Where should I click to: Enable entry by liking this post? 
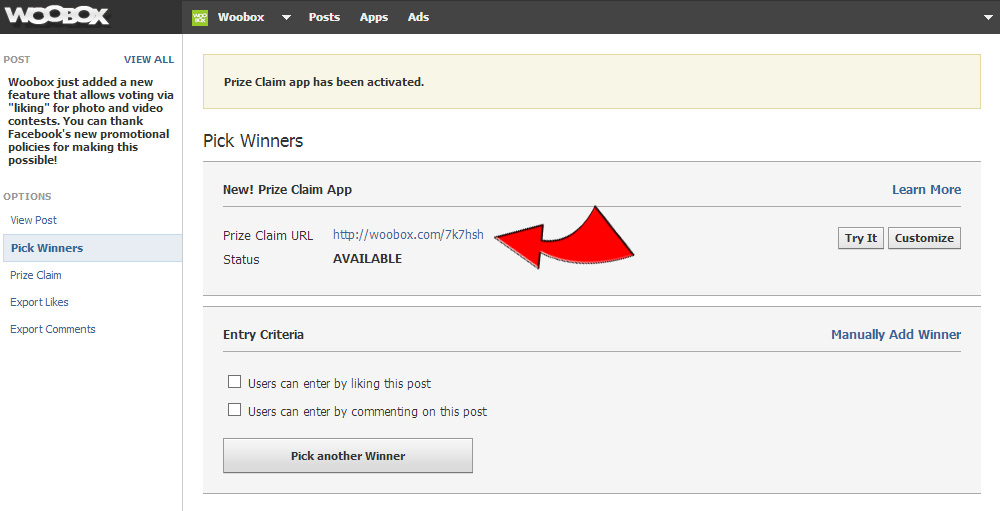[235, 381]
